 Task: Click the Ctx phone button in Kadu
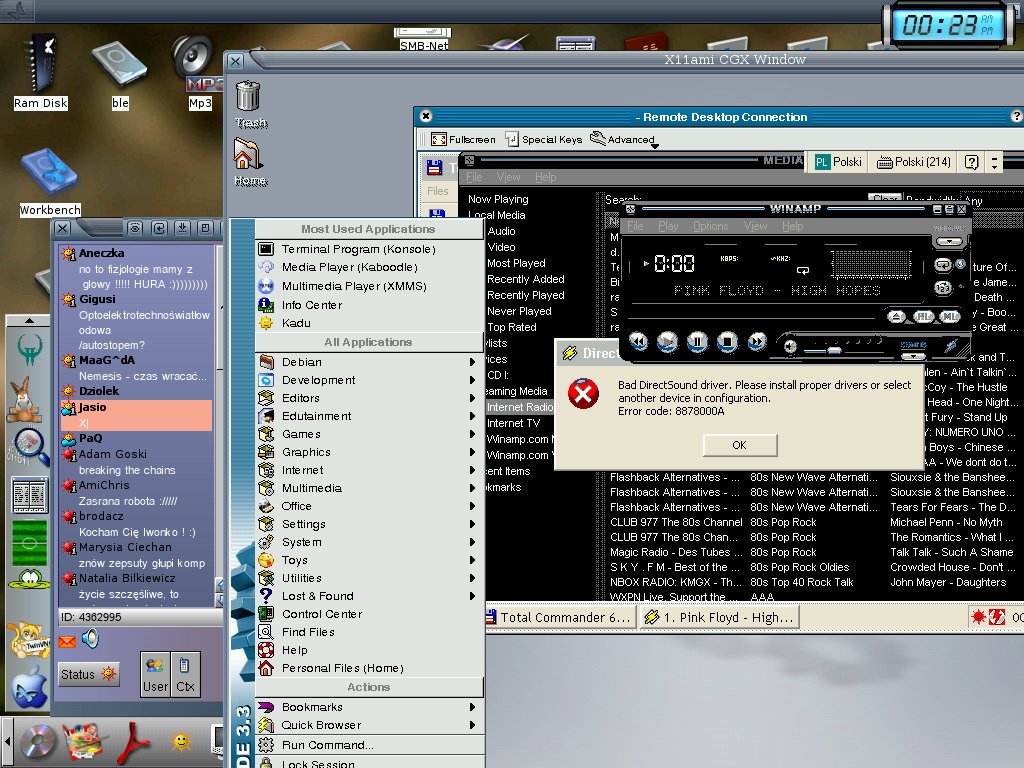click(185, 674)
